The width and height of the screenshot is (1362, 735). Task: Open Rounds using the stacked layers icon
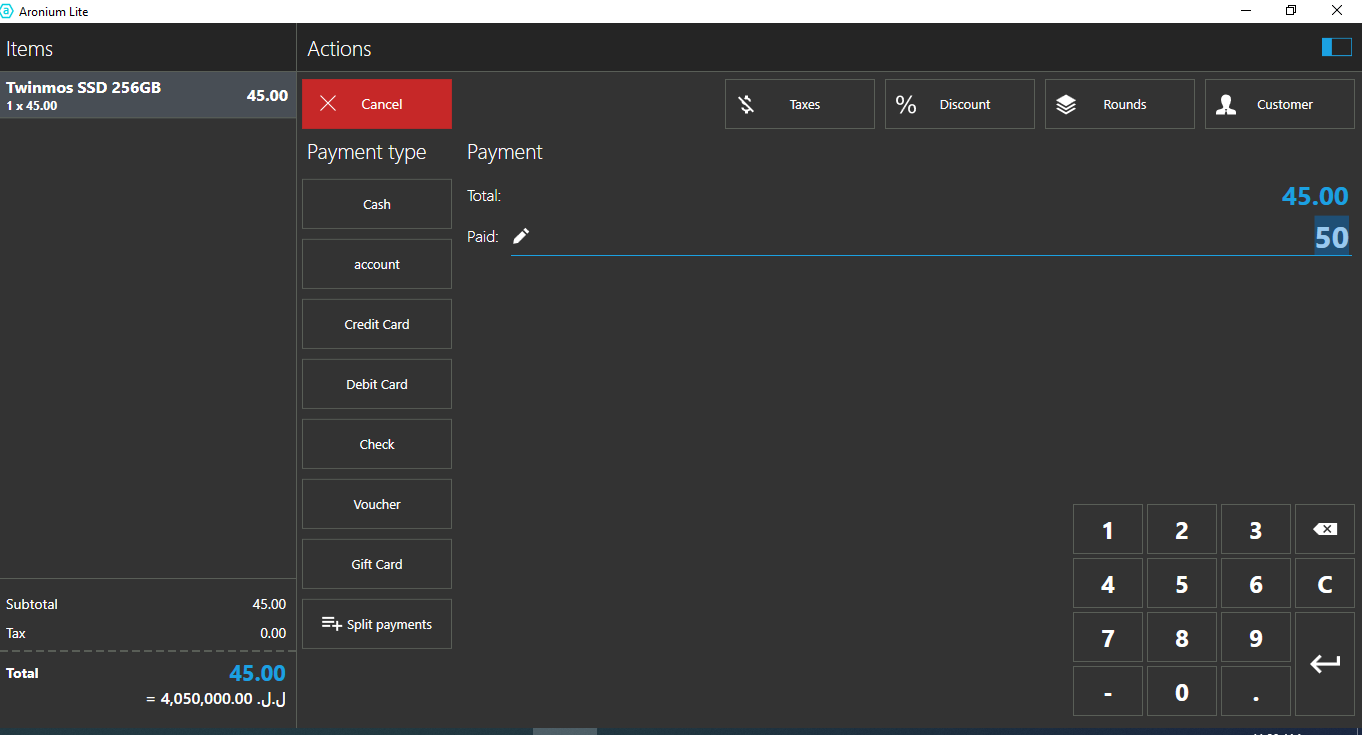(x=1066, y=105)
